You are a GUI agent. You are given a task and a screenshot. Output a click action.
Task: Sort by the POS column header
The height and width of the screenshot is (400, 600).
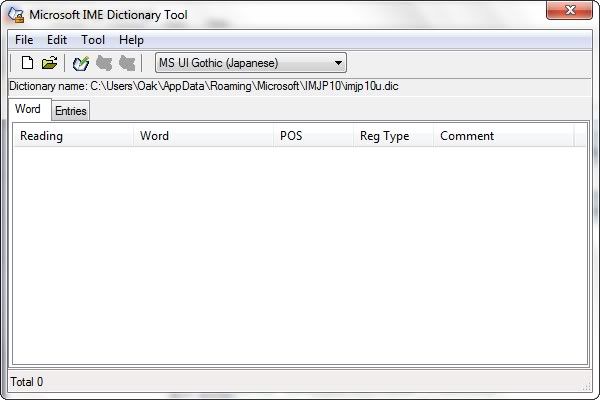[x=313, y=136]
